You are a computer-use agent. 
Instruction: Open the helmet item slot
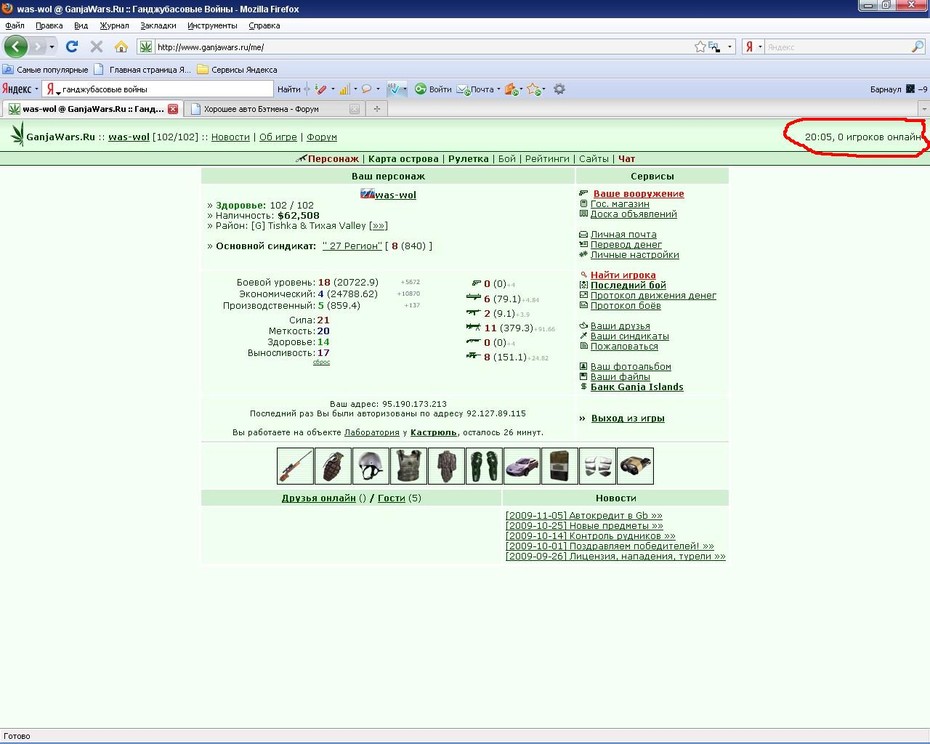(x=371, y=466)
